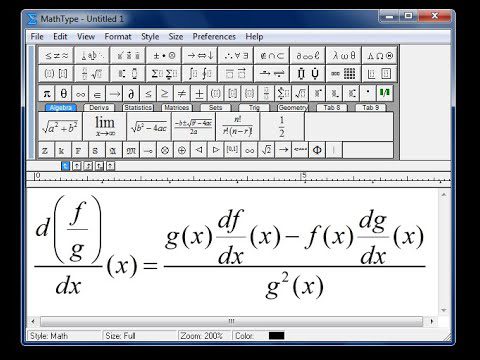The image size is (480, 360).
Task: Open the File menu
Action: pyautogui.click(x=37, y=36)
